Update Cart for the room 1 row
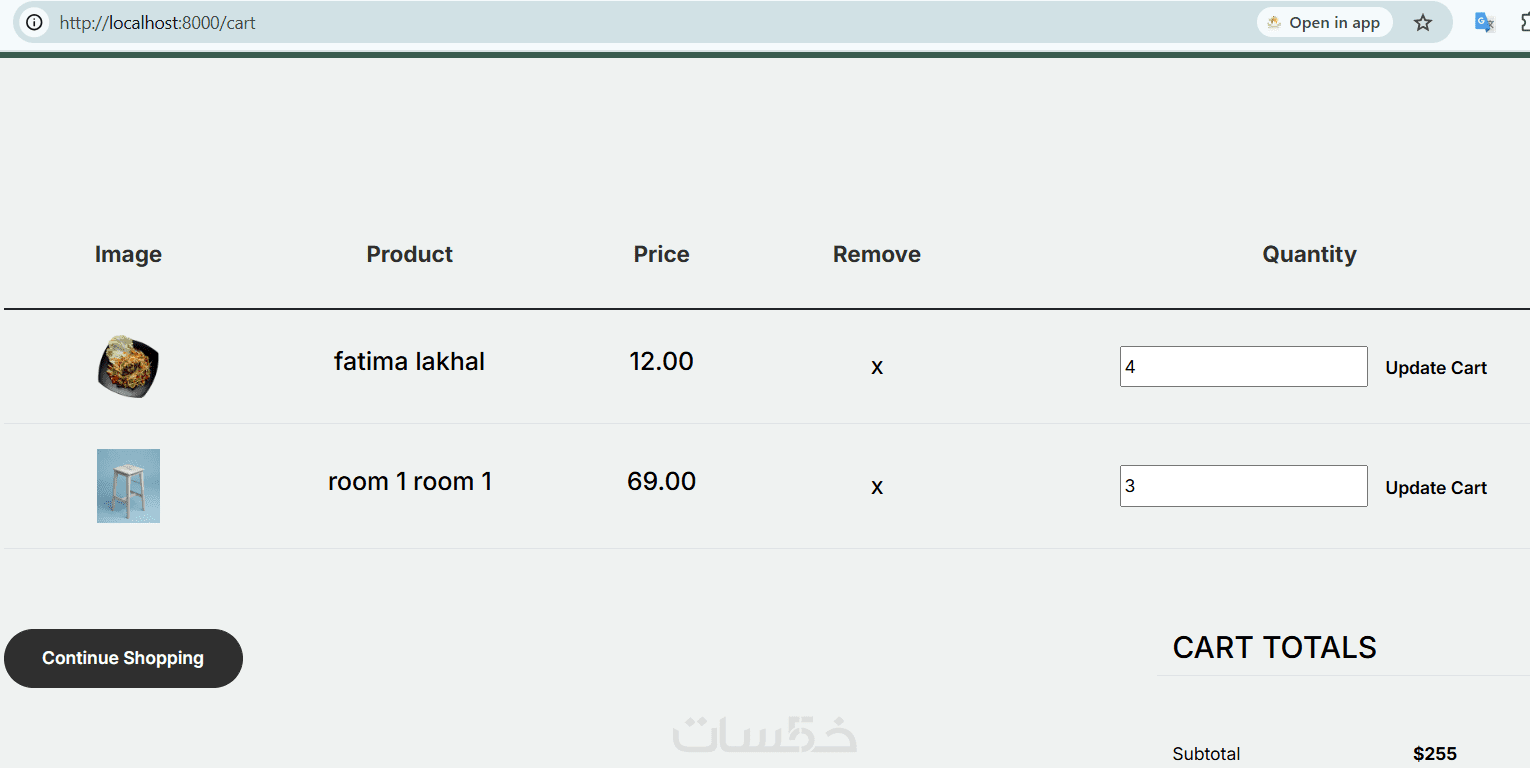 click(x=1435, y=488)
